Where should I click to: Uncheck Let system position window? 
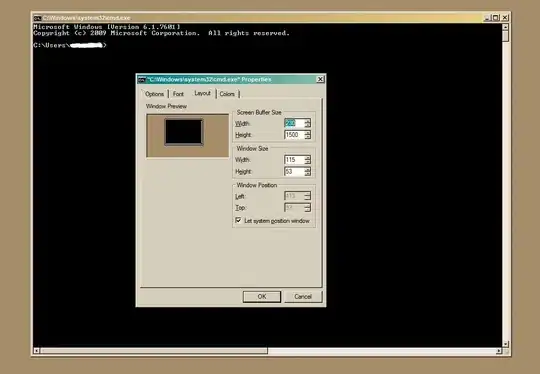238,220
